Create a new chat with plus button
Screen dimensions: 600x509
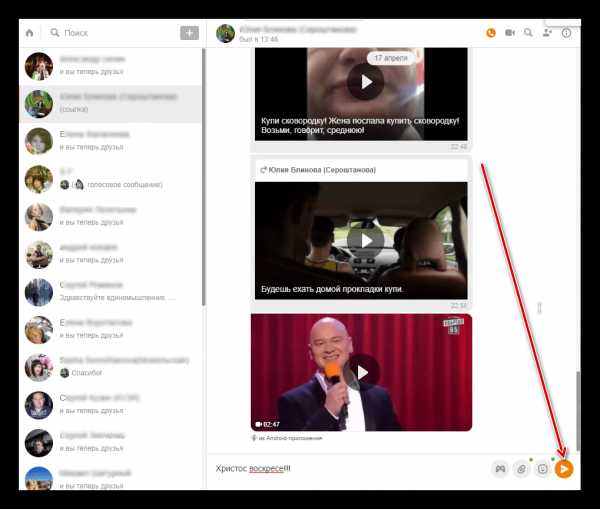pyautogui.click(x=189, y=33)
